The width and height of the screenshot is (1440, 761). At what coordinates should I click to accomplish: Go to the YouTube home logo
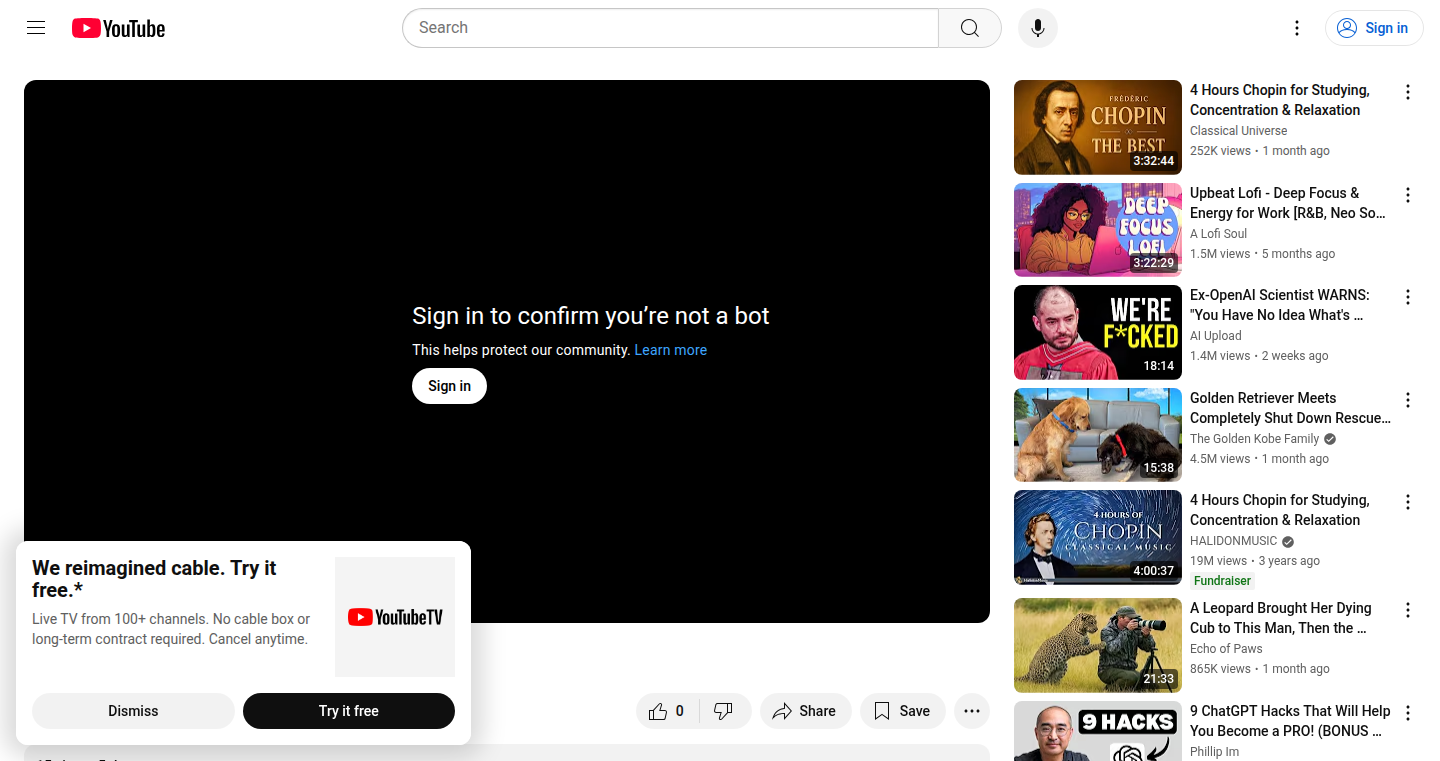tap(118, 29)
